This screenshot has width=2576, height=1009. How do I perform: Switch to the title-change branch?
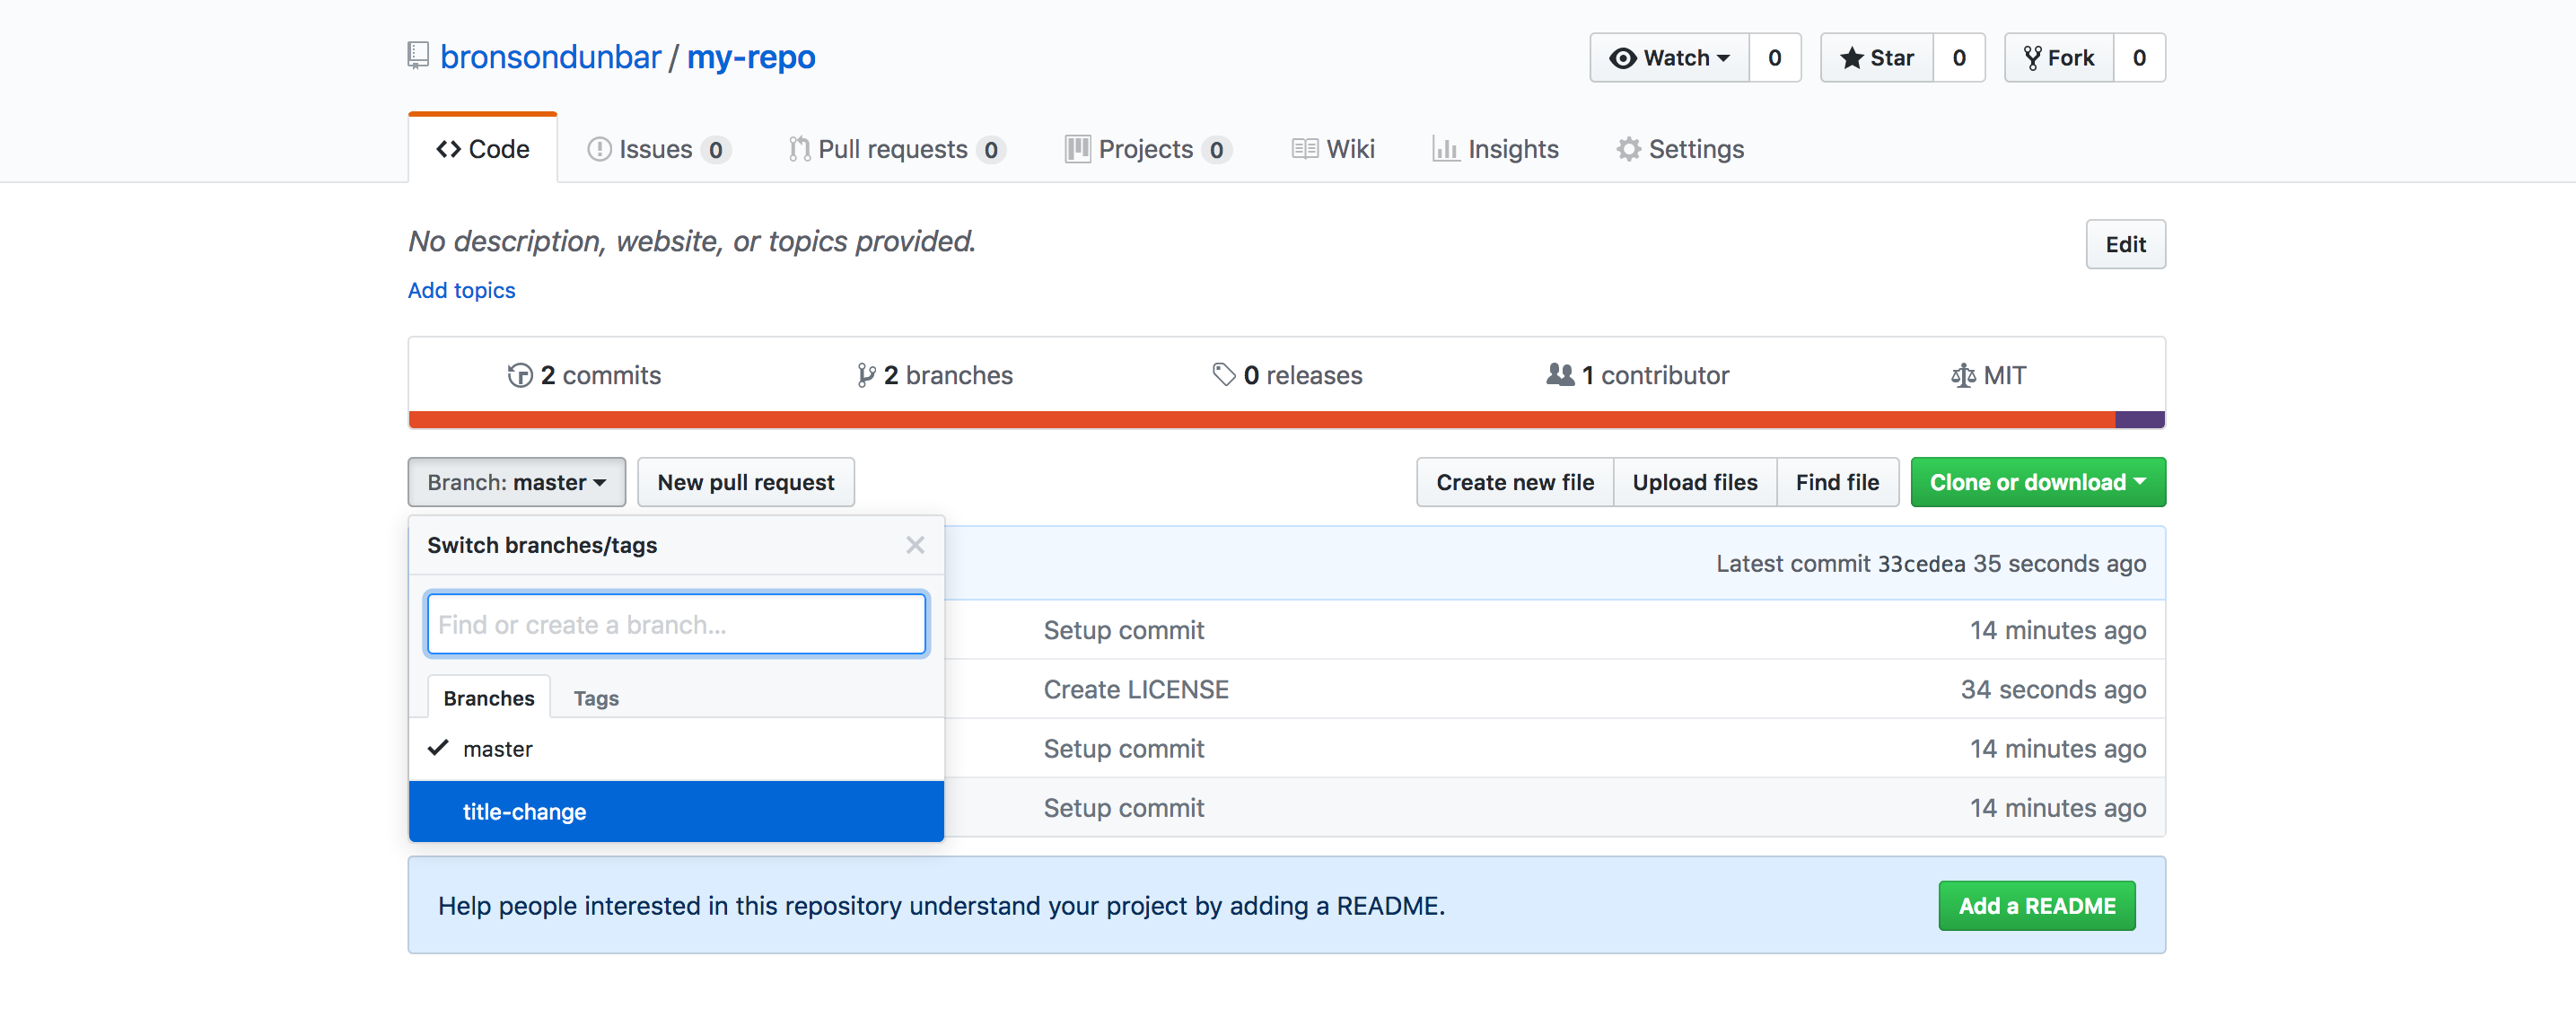point(525,812)
